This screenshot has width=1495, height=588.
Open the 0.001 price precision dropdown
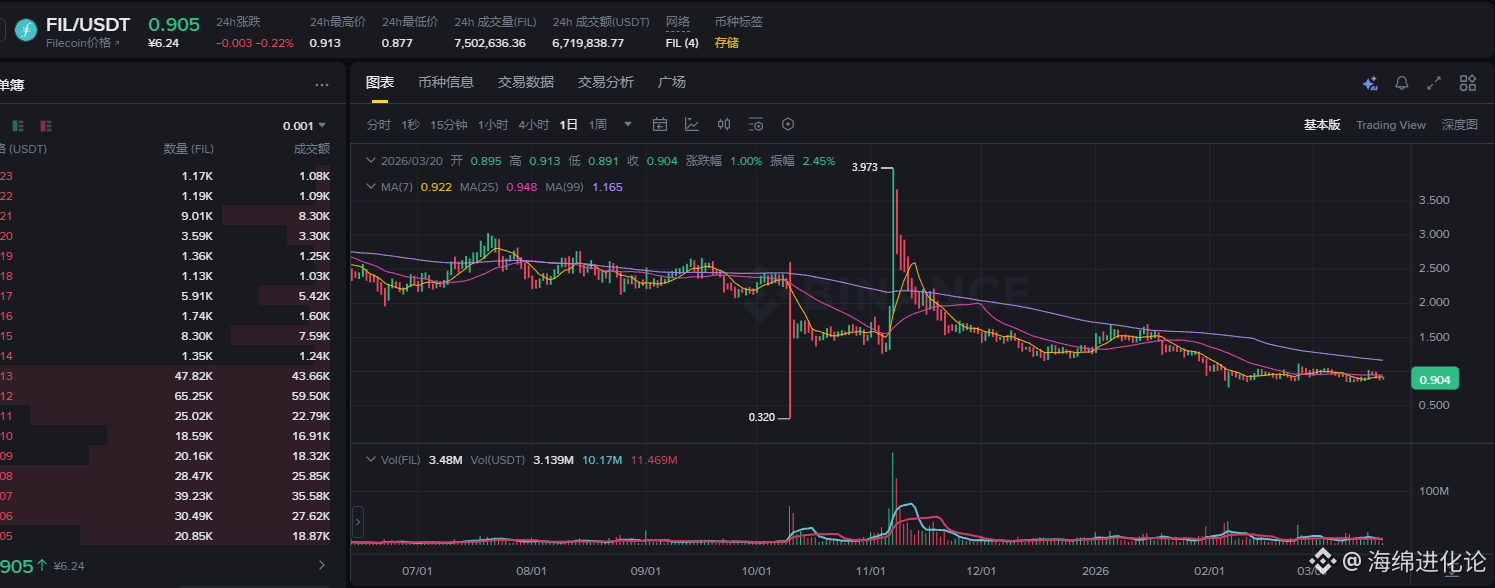coord(304,126)
